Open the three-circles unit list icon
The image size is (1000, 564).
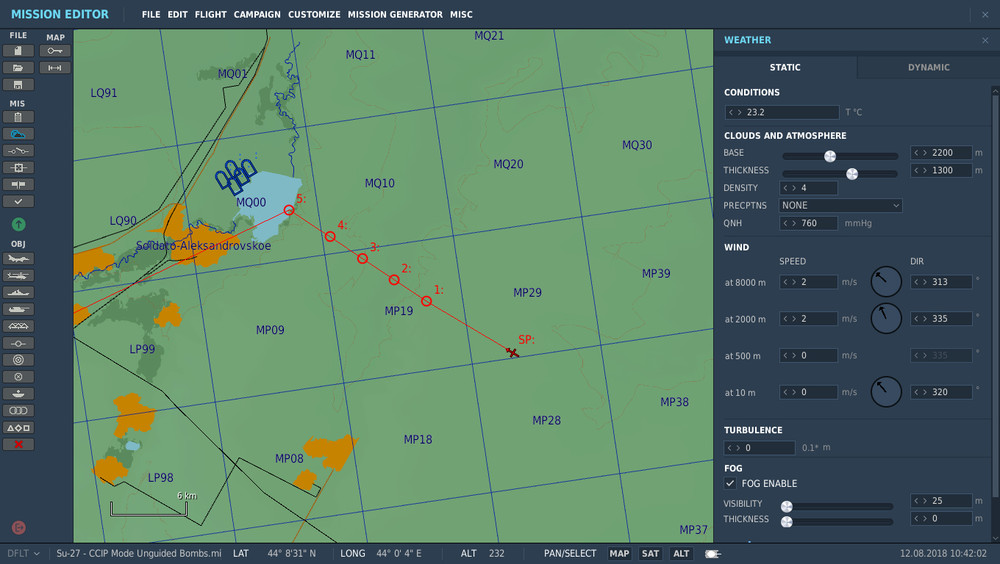click(18, 411)
